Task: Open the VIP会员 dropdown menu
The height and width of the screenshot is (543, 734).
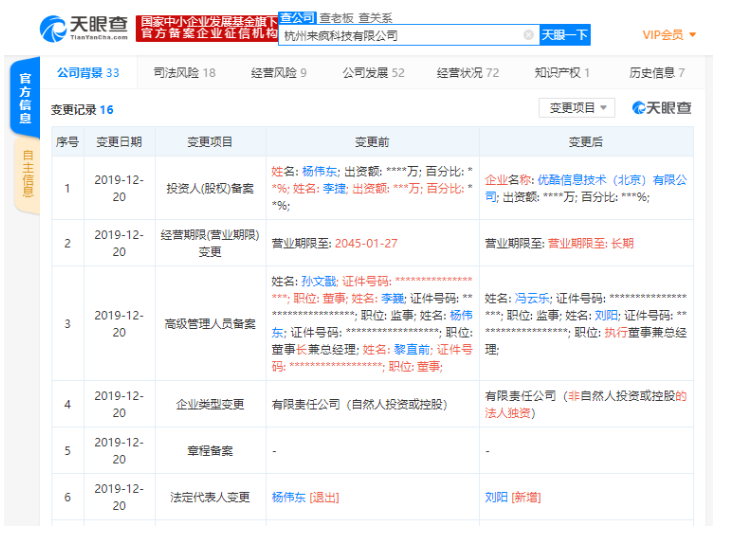Action: 669,35
